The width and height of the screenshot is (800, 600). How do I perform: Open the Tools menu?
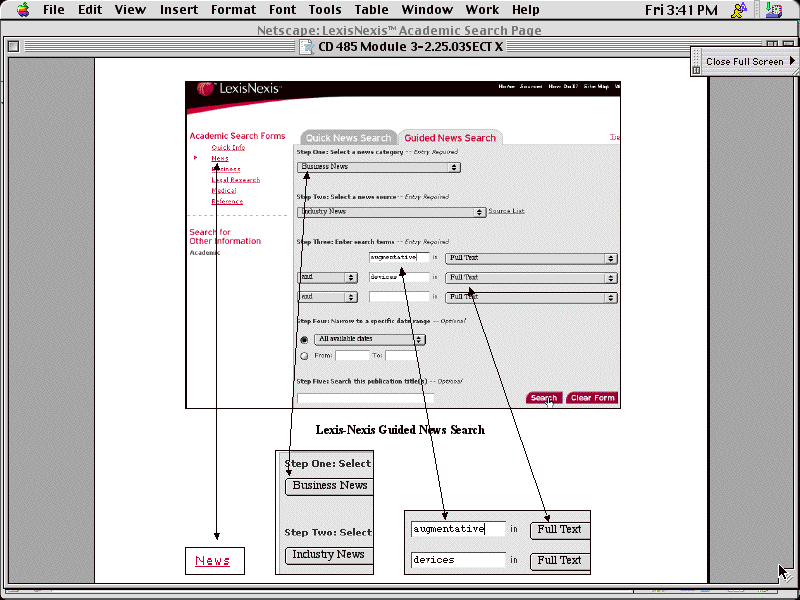324,10
